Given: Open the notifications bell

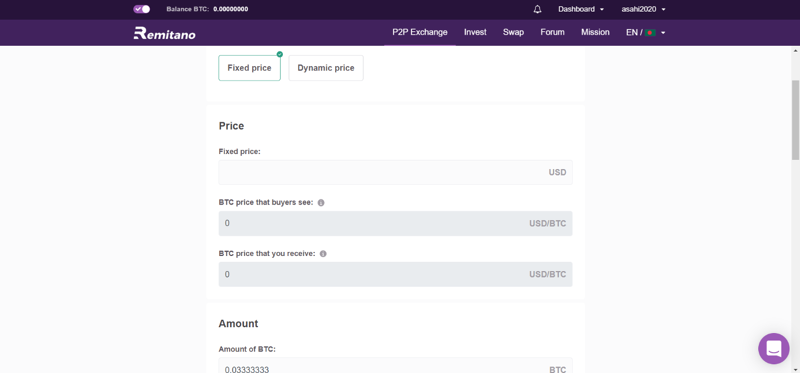Looking at the screenshot, I should coord(537,9).
